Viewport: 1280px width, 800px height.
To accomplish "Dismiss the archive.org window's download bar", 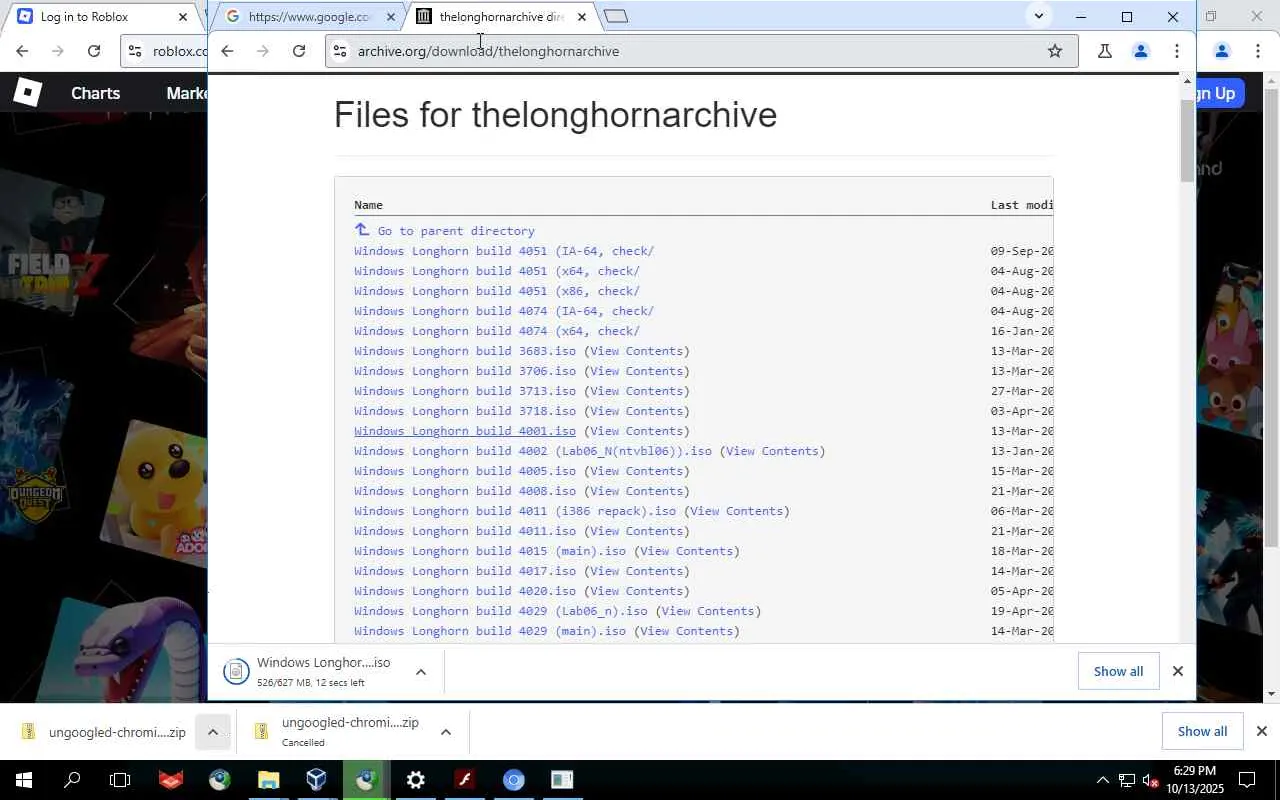I will pos(1177,671).
